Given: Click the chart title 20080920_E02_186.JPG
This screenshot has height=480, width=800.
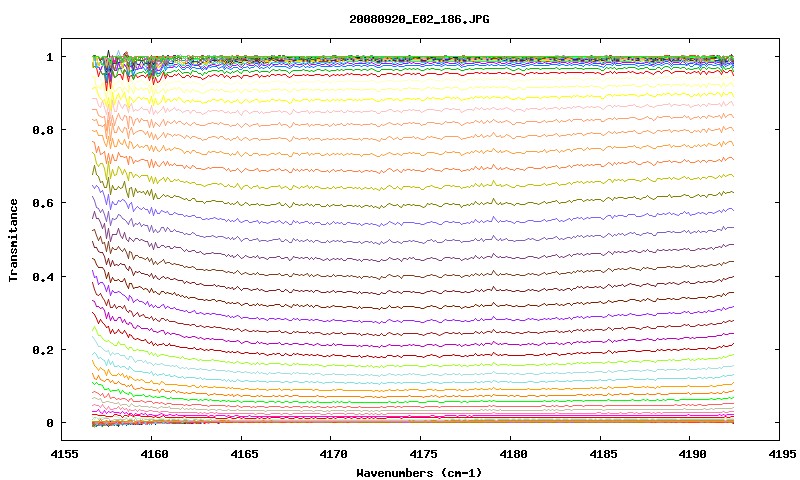Looking at the screenshot, I should pos(419,19).
